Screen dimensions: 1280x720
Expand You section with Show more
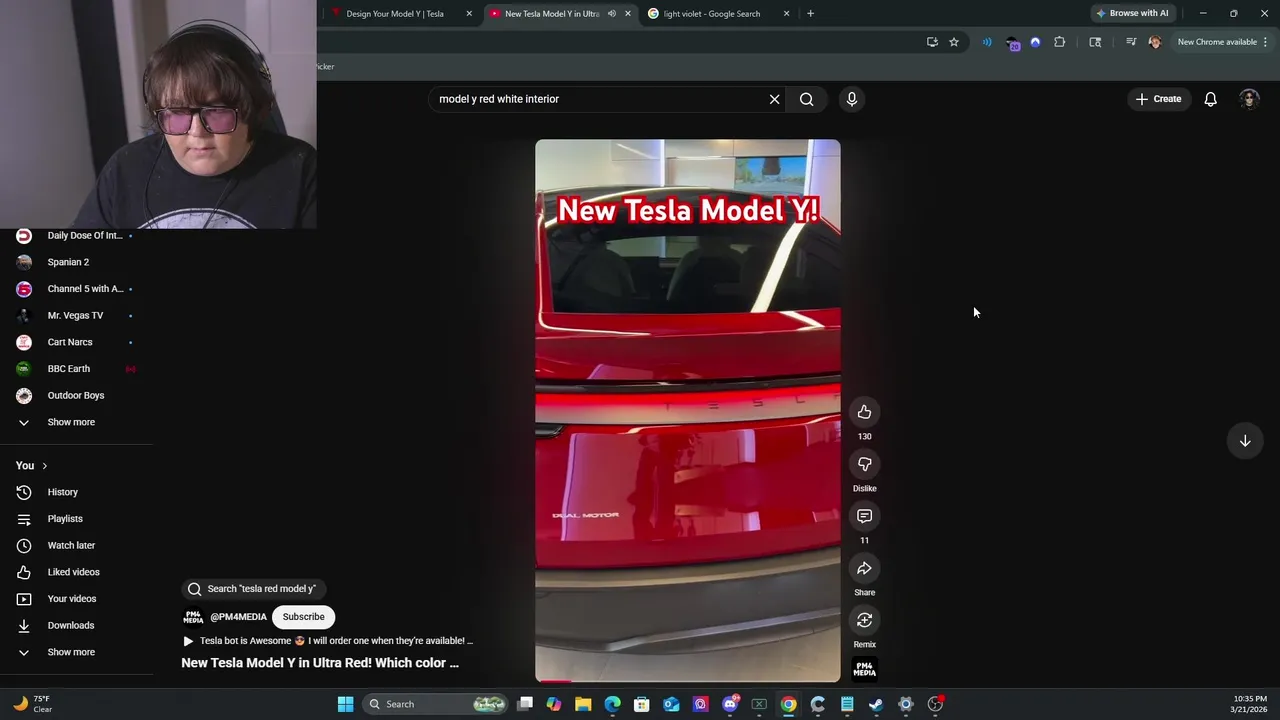coord(76,652)
